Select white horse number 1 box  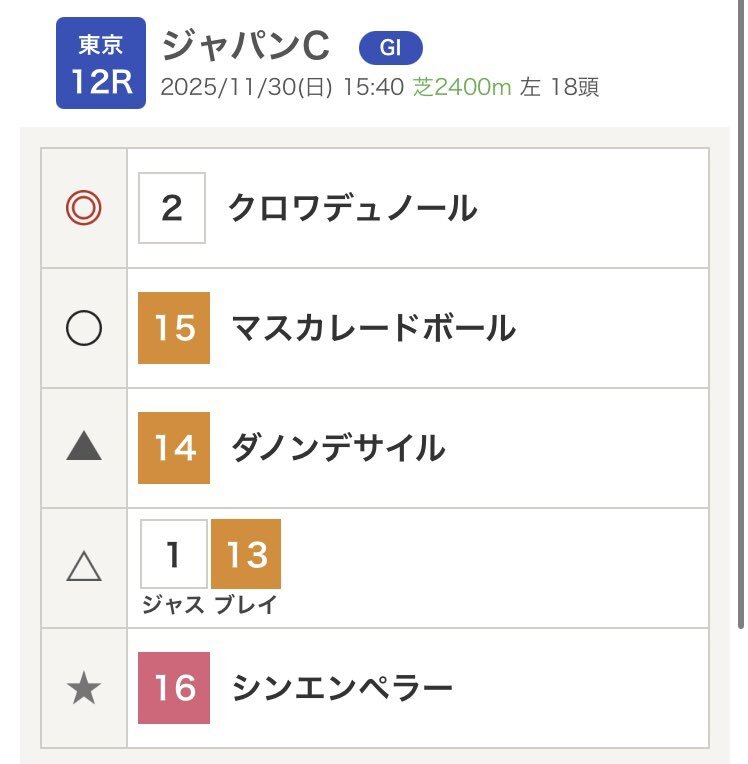coord(174,554)
